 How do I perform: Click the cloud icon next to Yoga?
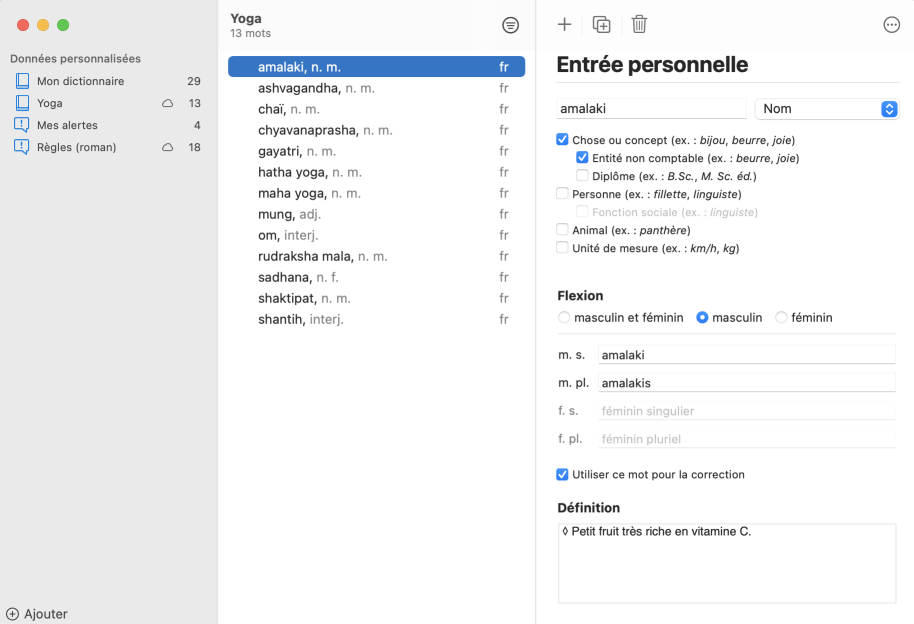(168, 104)
